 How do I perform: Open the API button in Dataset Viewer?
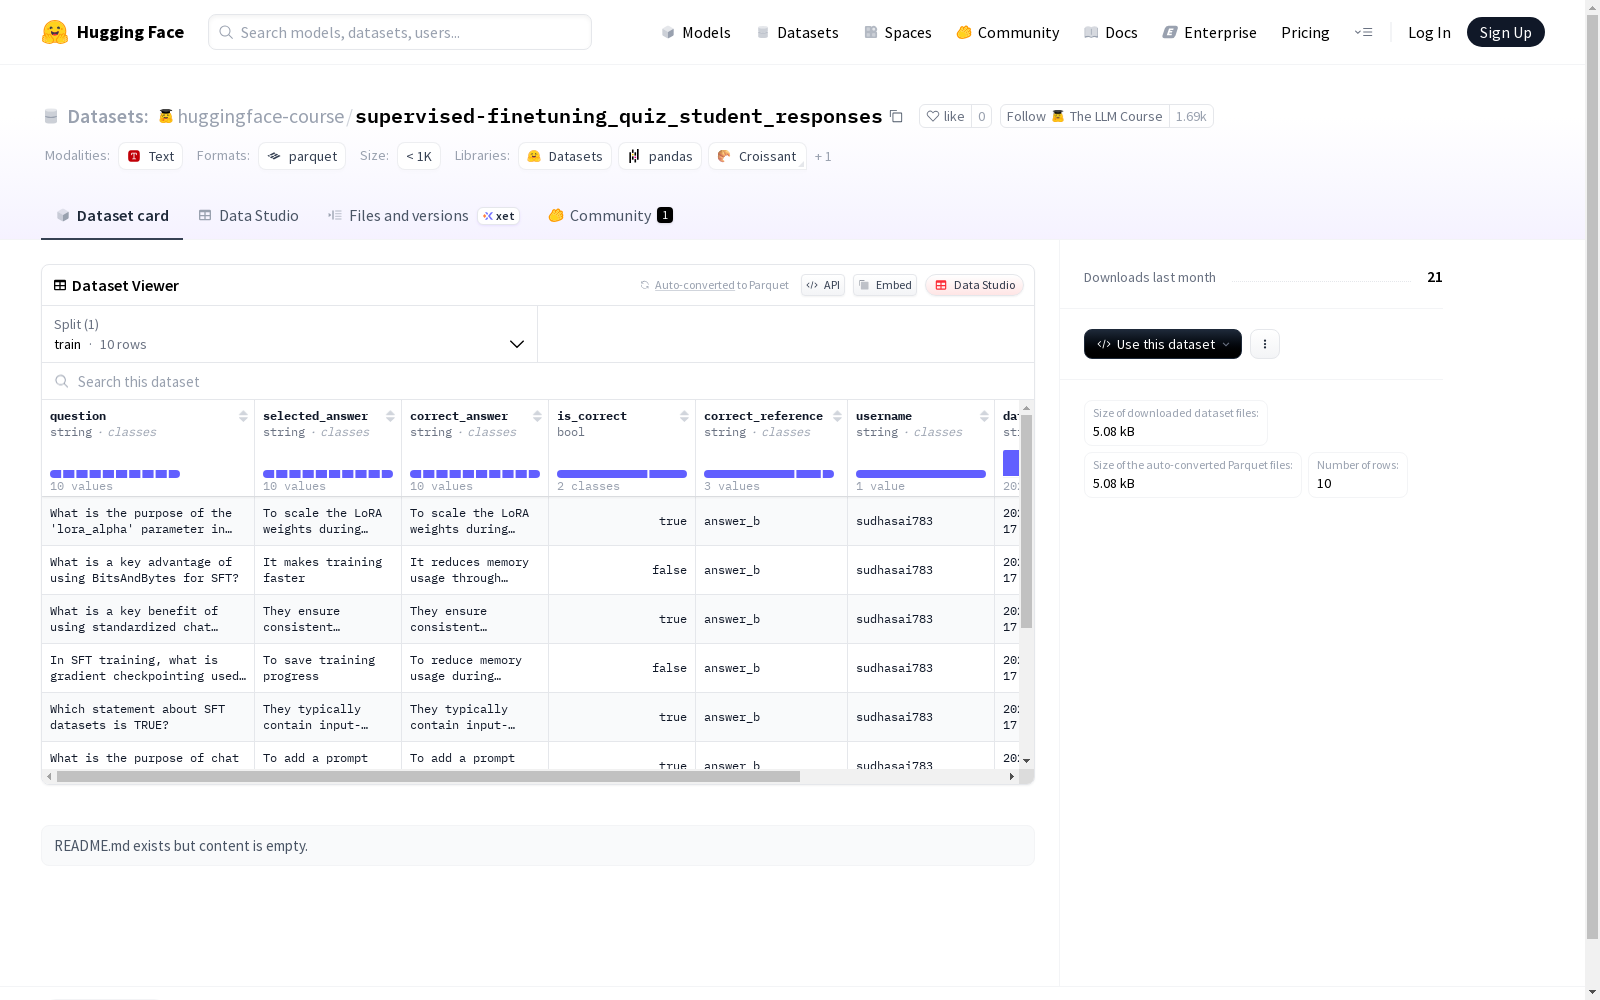click(x=823, y=285)
